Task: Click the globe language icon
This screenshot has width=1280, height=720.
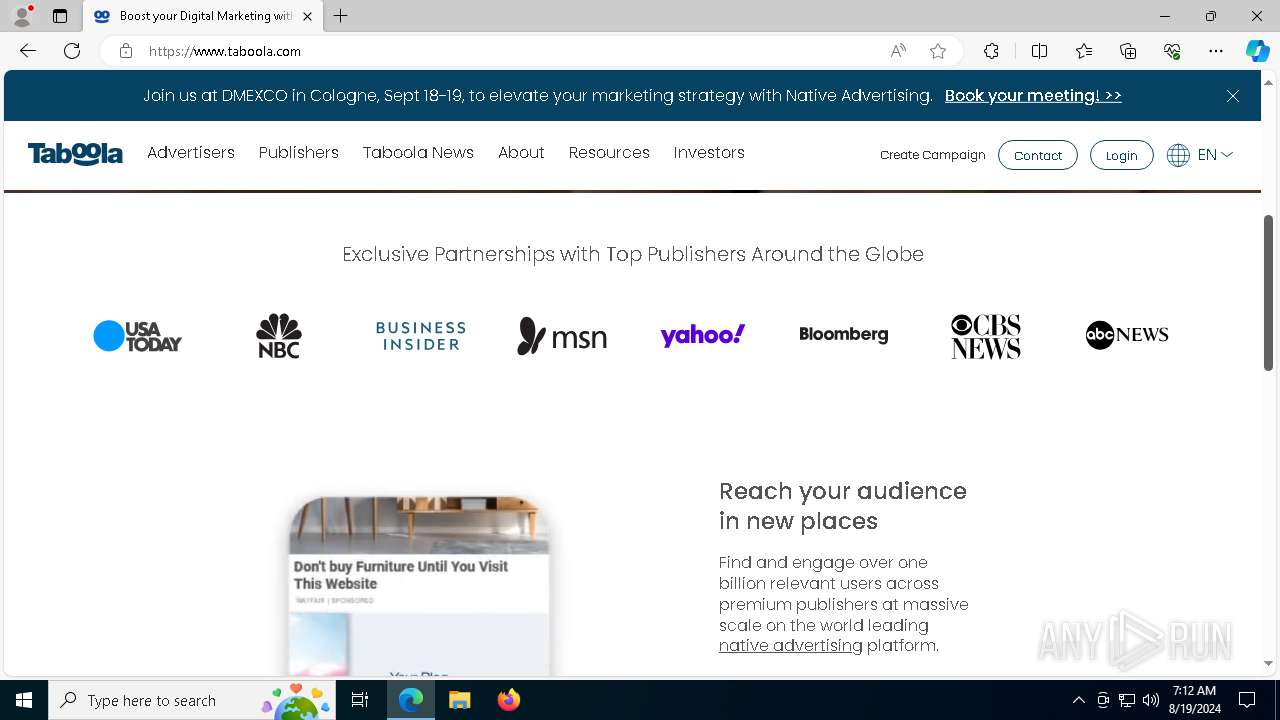Action: click(x=1178, y=155)
